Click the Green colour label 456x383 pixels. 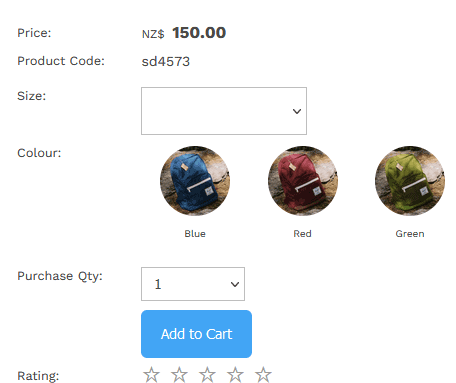click(410, 234)
